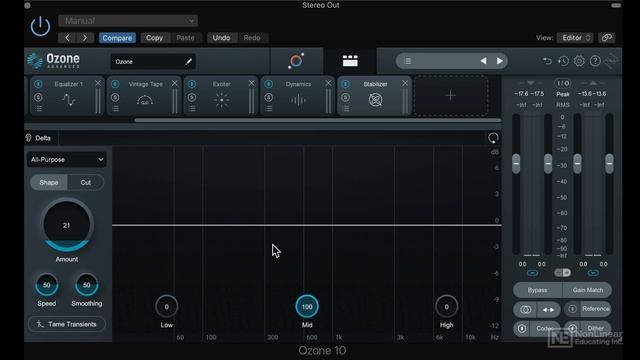Image resolution: width=640 pixels, height=360 pixels.
Task: Go to previous preset arrow
Action: click(x=67, y=38)
